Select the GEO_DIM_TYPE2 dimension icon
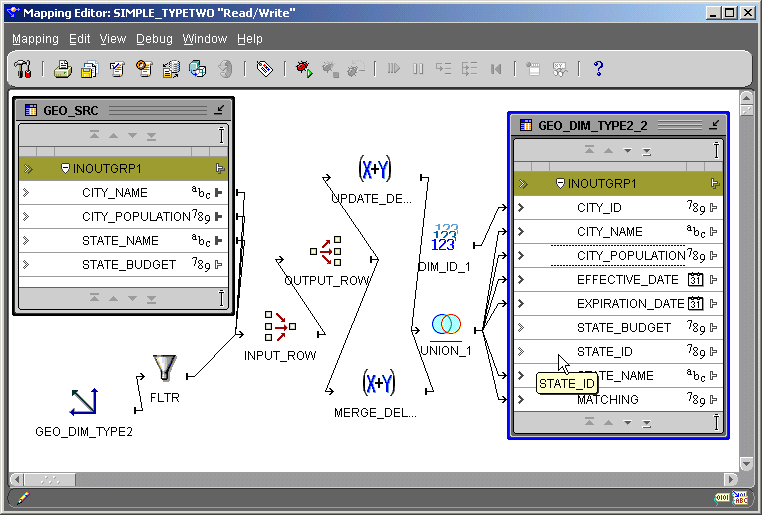The width and height of the screenshot is (762, 515). tap(84, 402)
